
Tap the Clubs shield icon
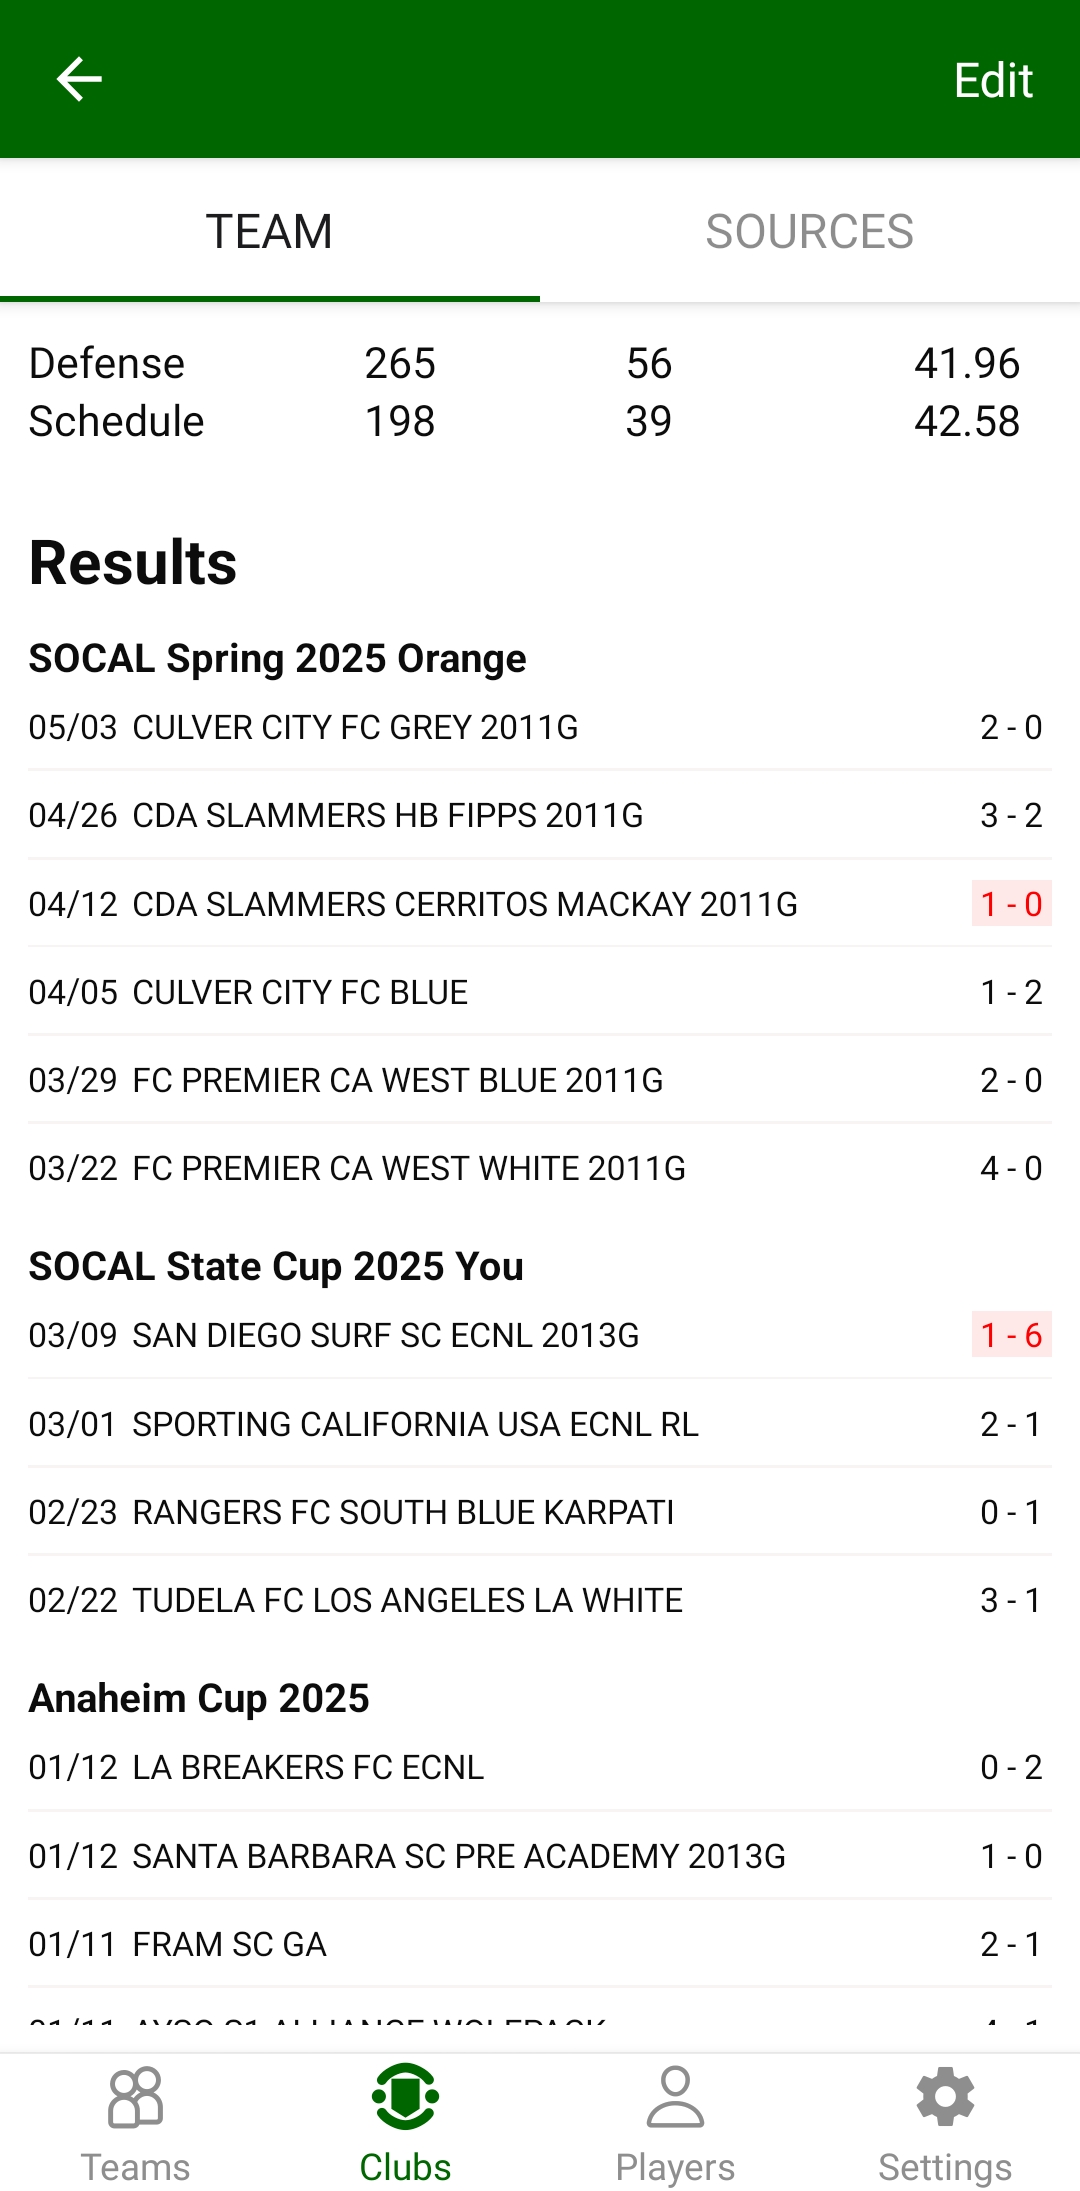(405, 2096)
